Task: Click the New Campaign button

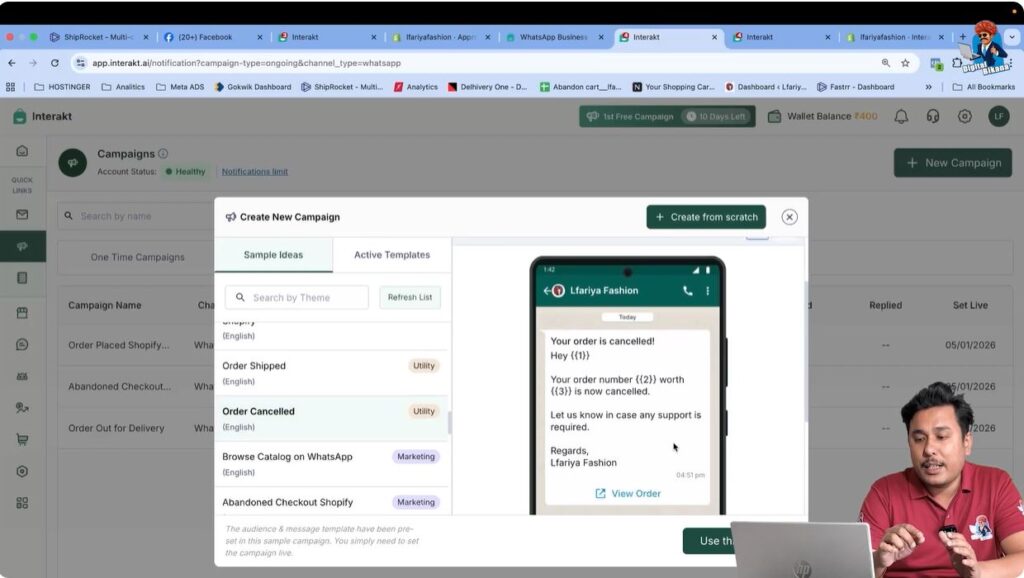Action: click(952, 162)
